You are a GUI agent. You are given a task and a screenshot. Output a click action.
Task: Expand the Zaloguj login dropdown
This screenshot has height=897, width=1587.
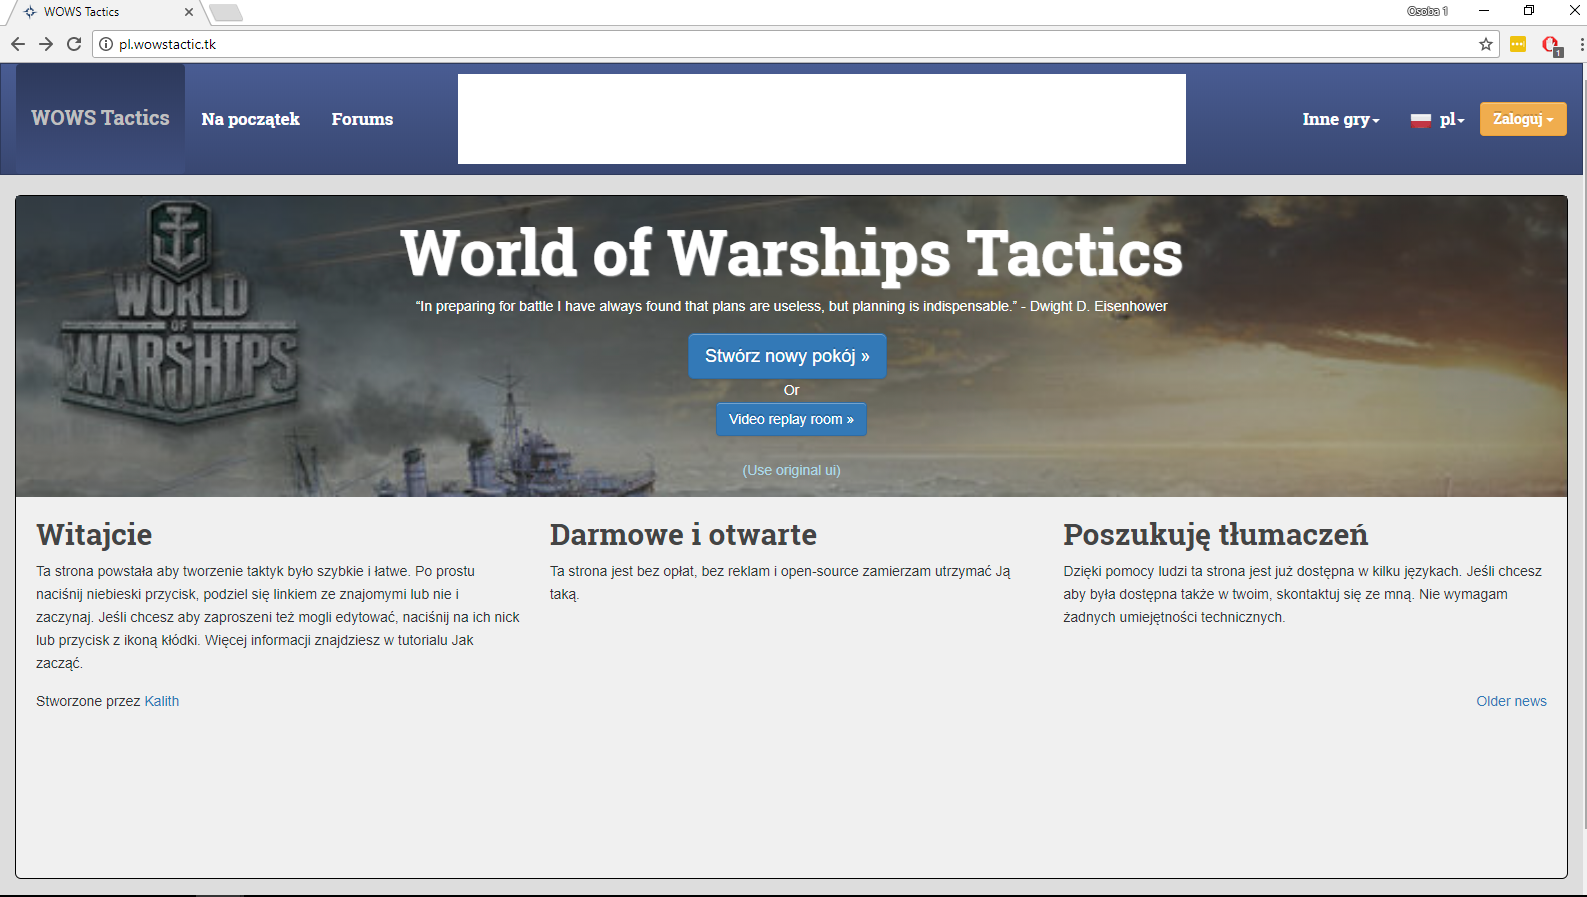point(1522,119)
